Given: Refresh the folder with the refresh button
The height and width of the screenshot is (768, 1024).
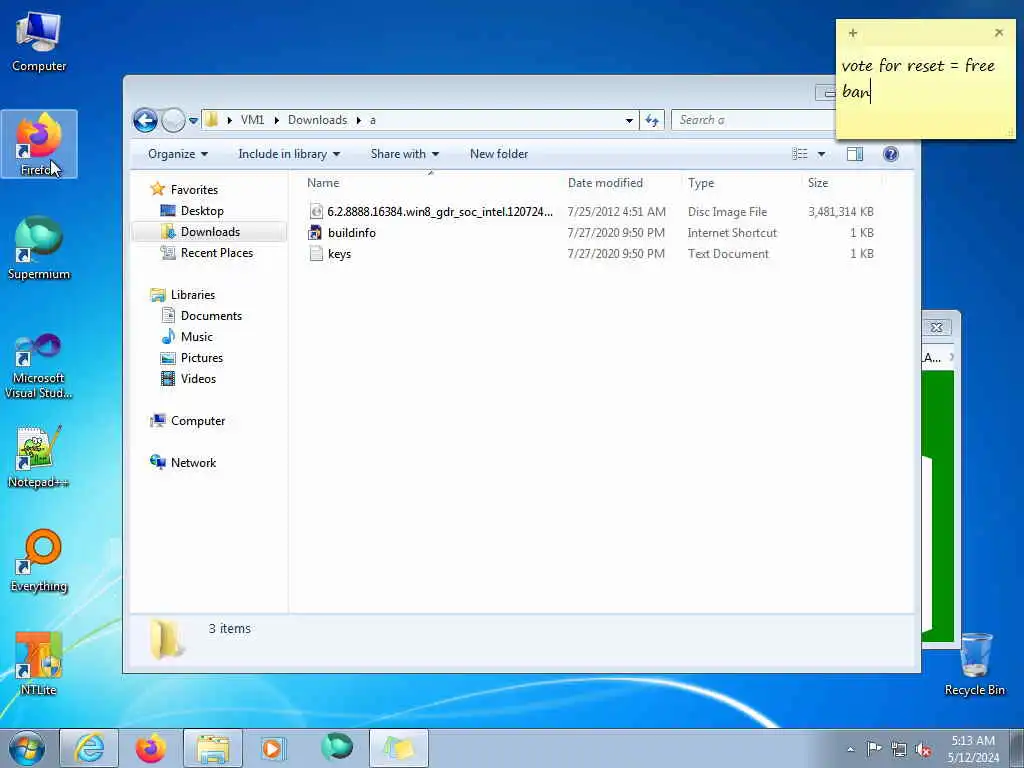Looking at the screenshot, I should (652, 120).
